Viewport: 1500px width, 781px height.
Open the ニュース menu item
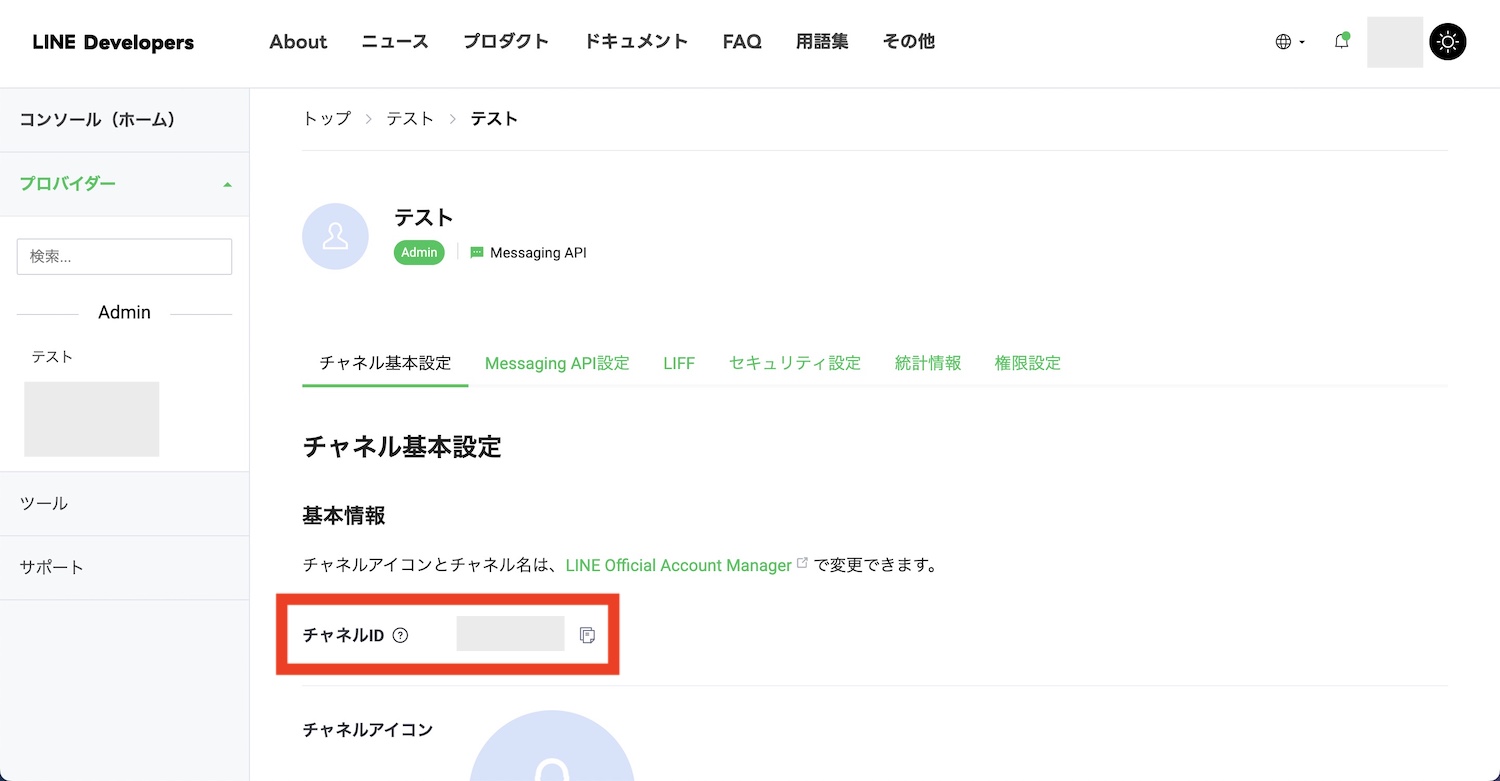(x=395, y=42)
